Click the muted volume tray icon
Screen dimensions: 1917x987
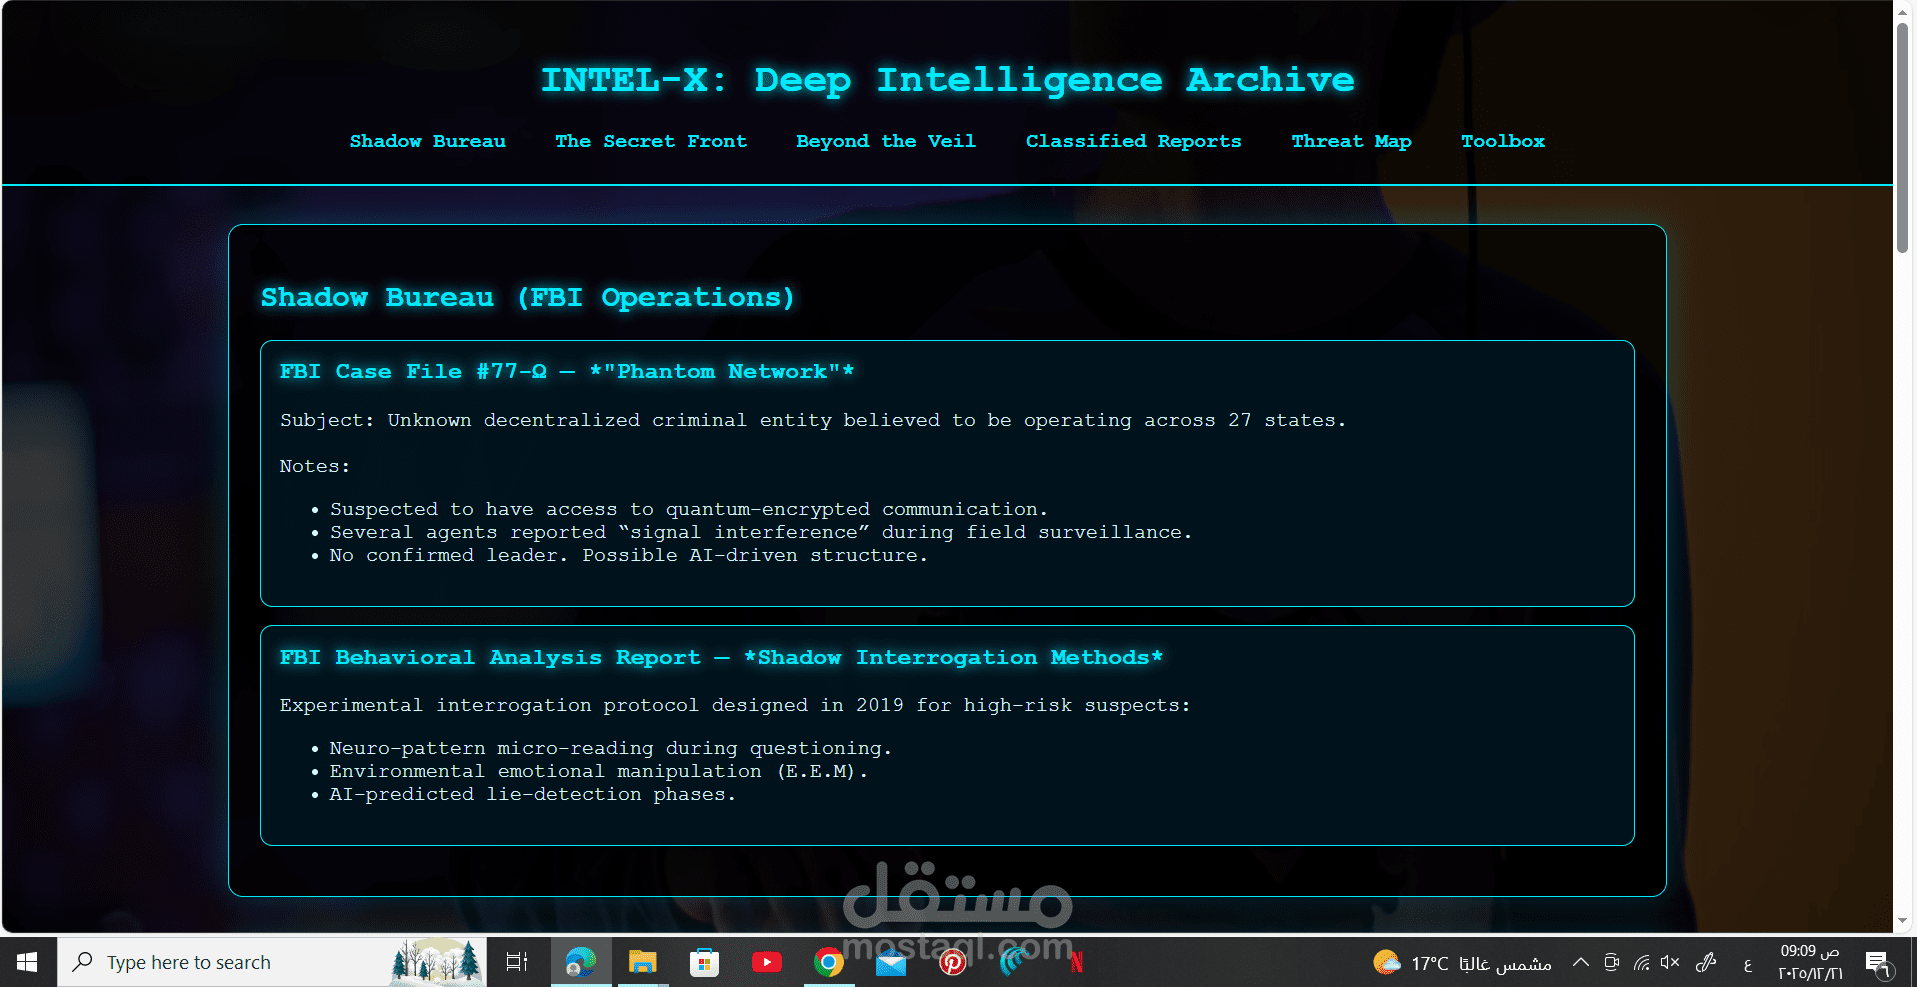(x=1670, y=962)
